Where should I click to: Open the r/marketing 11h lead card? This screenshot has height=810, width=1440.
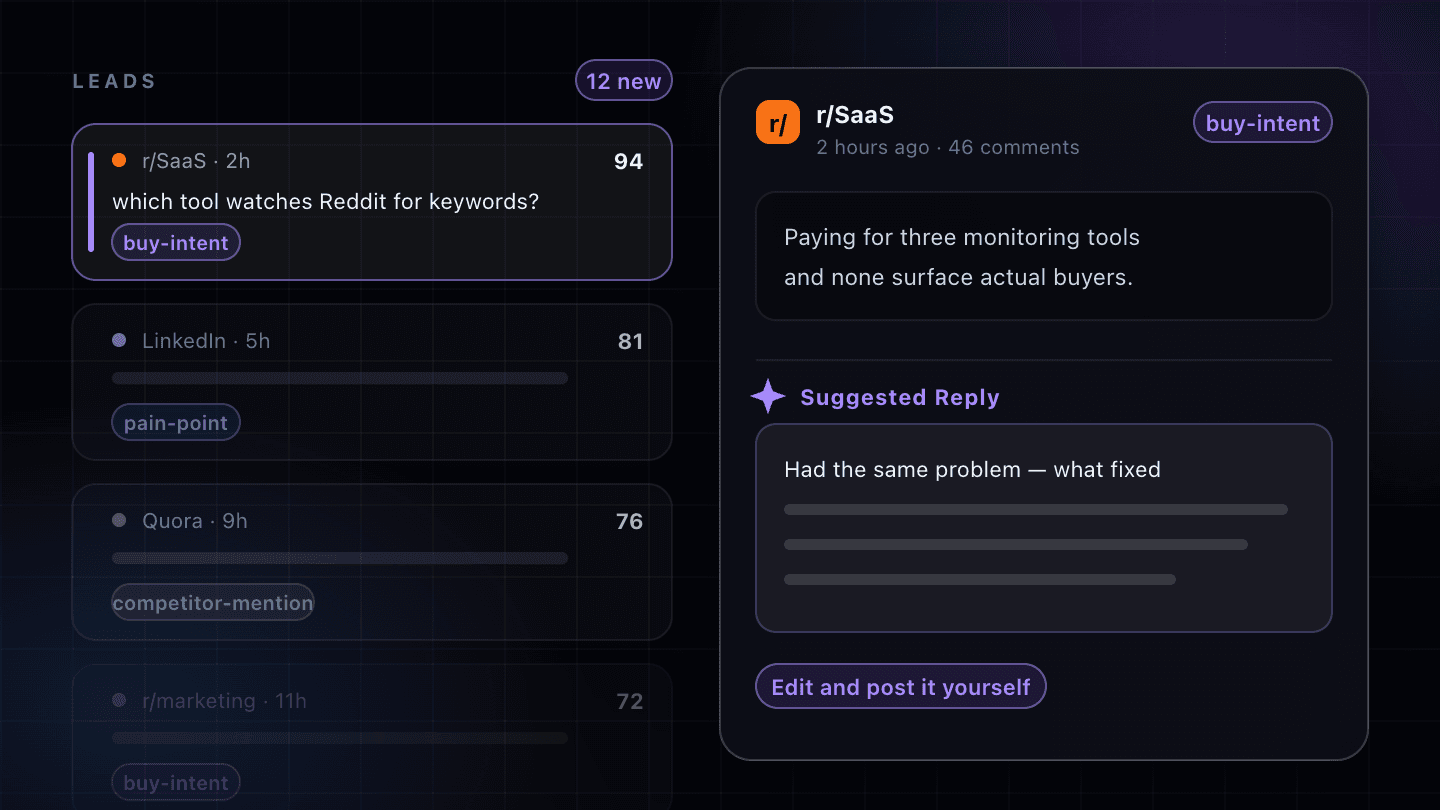[x=372, y=737]
